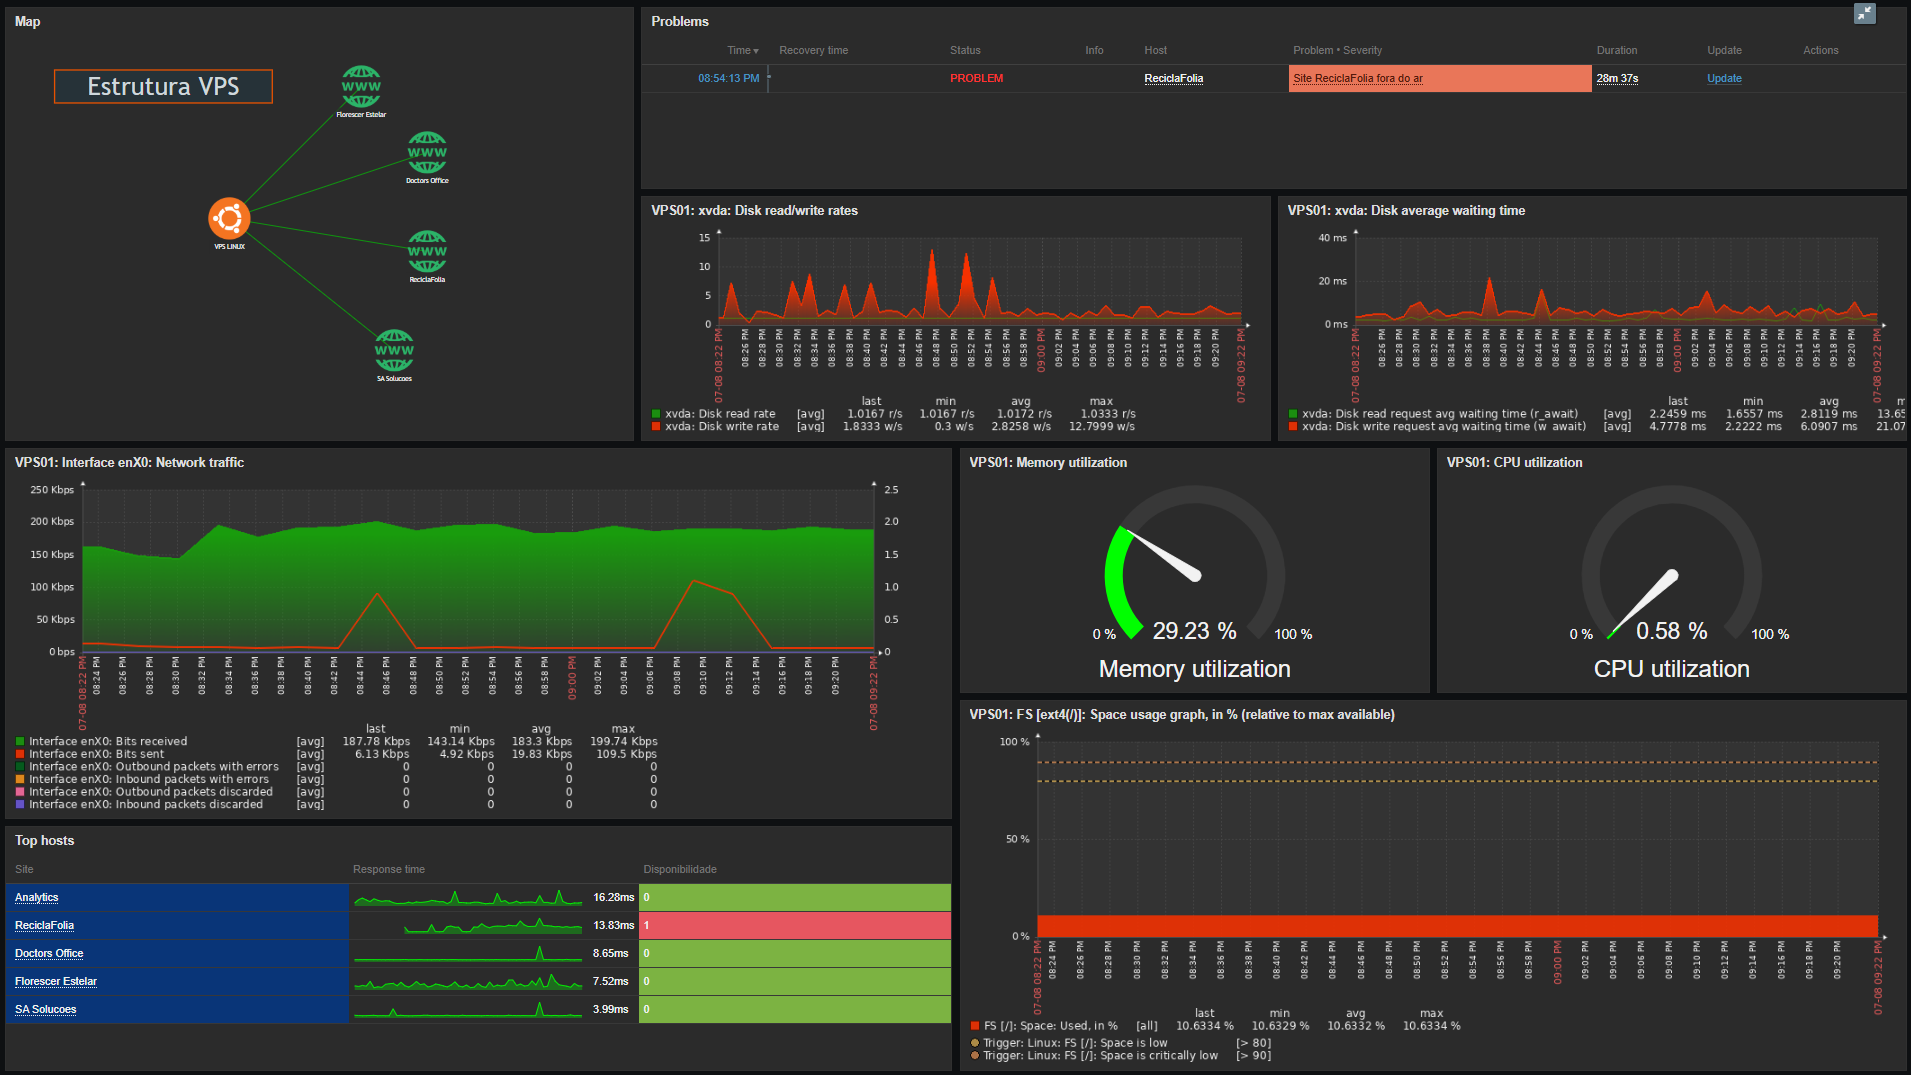The height and width of the screenshot is (1075, 1911).
Task: Click the Memory utilization gauge
Action: pyautogui.click(x=1194, y=565)
